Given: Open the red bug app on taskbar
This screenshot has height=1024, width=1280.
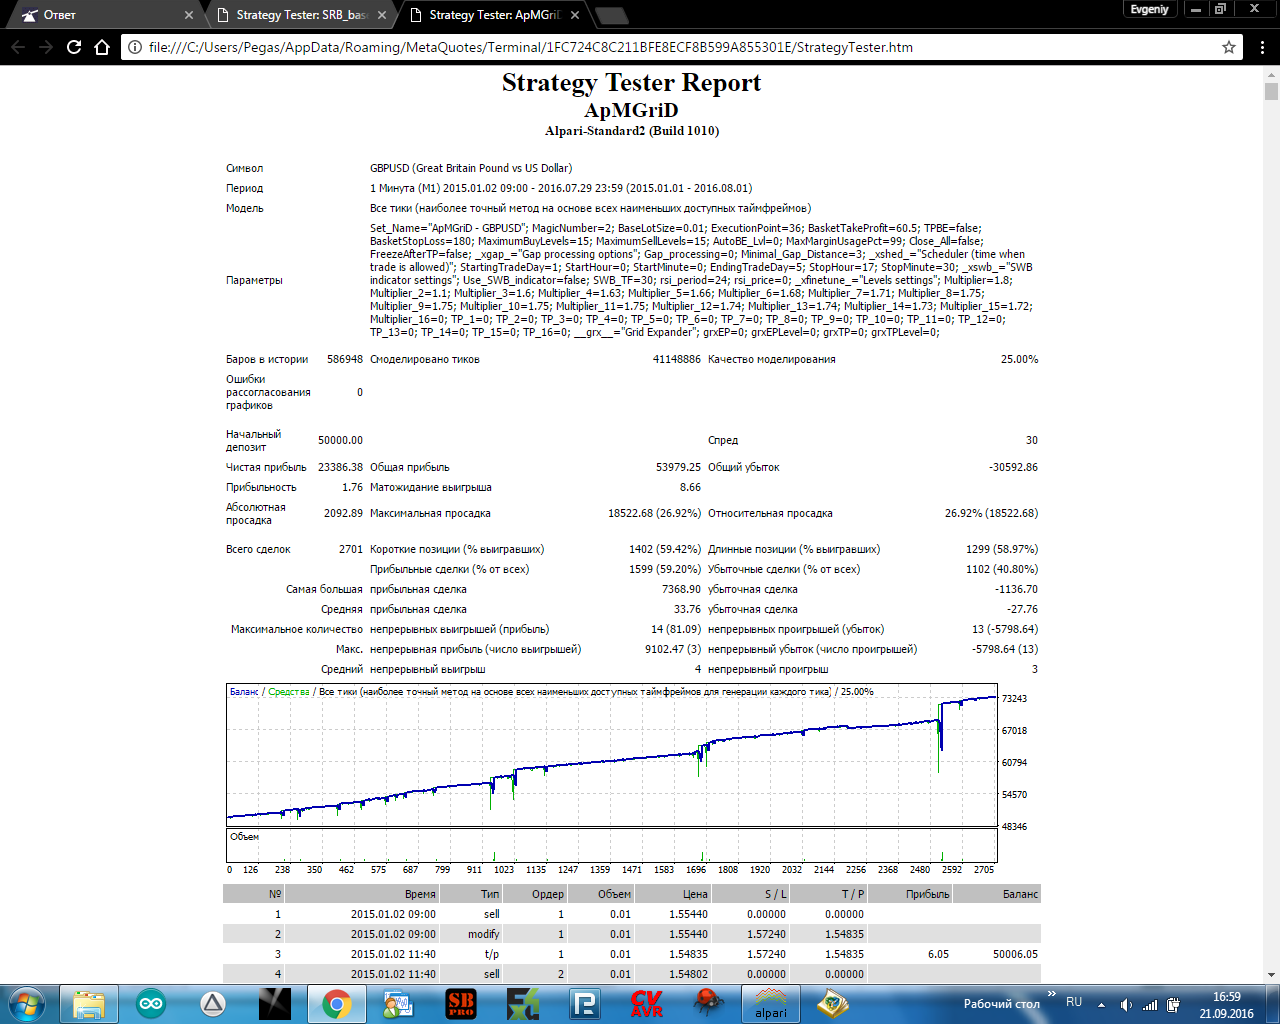Looking at the screenshot, I should [708, 1003].
